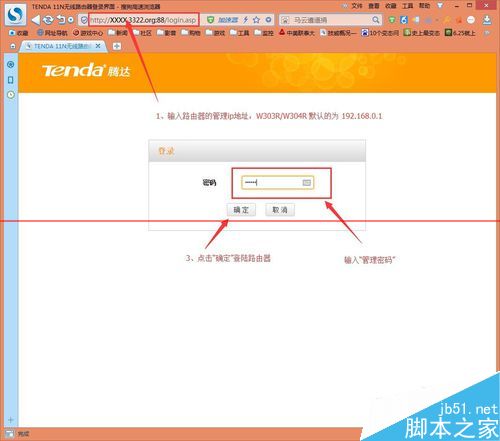Select the TENDA 11N tab
This screenshot has height=441, width=500.
[63, 46]
